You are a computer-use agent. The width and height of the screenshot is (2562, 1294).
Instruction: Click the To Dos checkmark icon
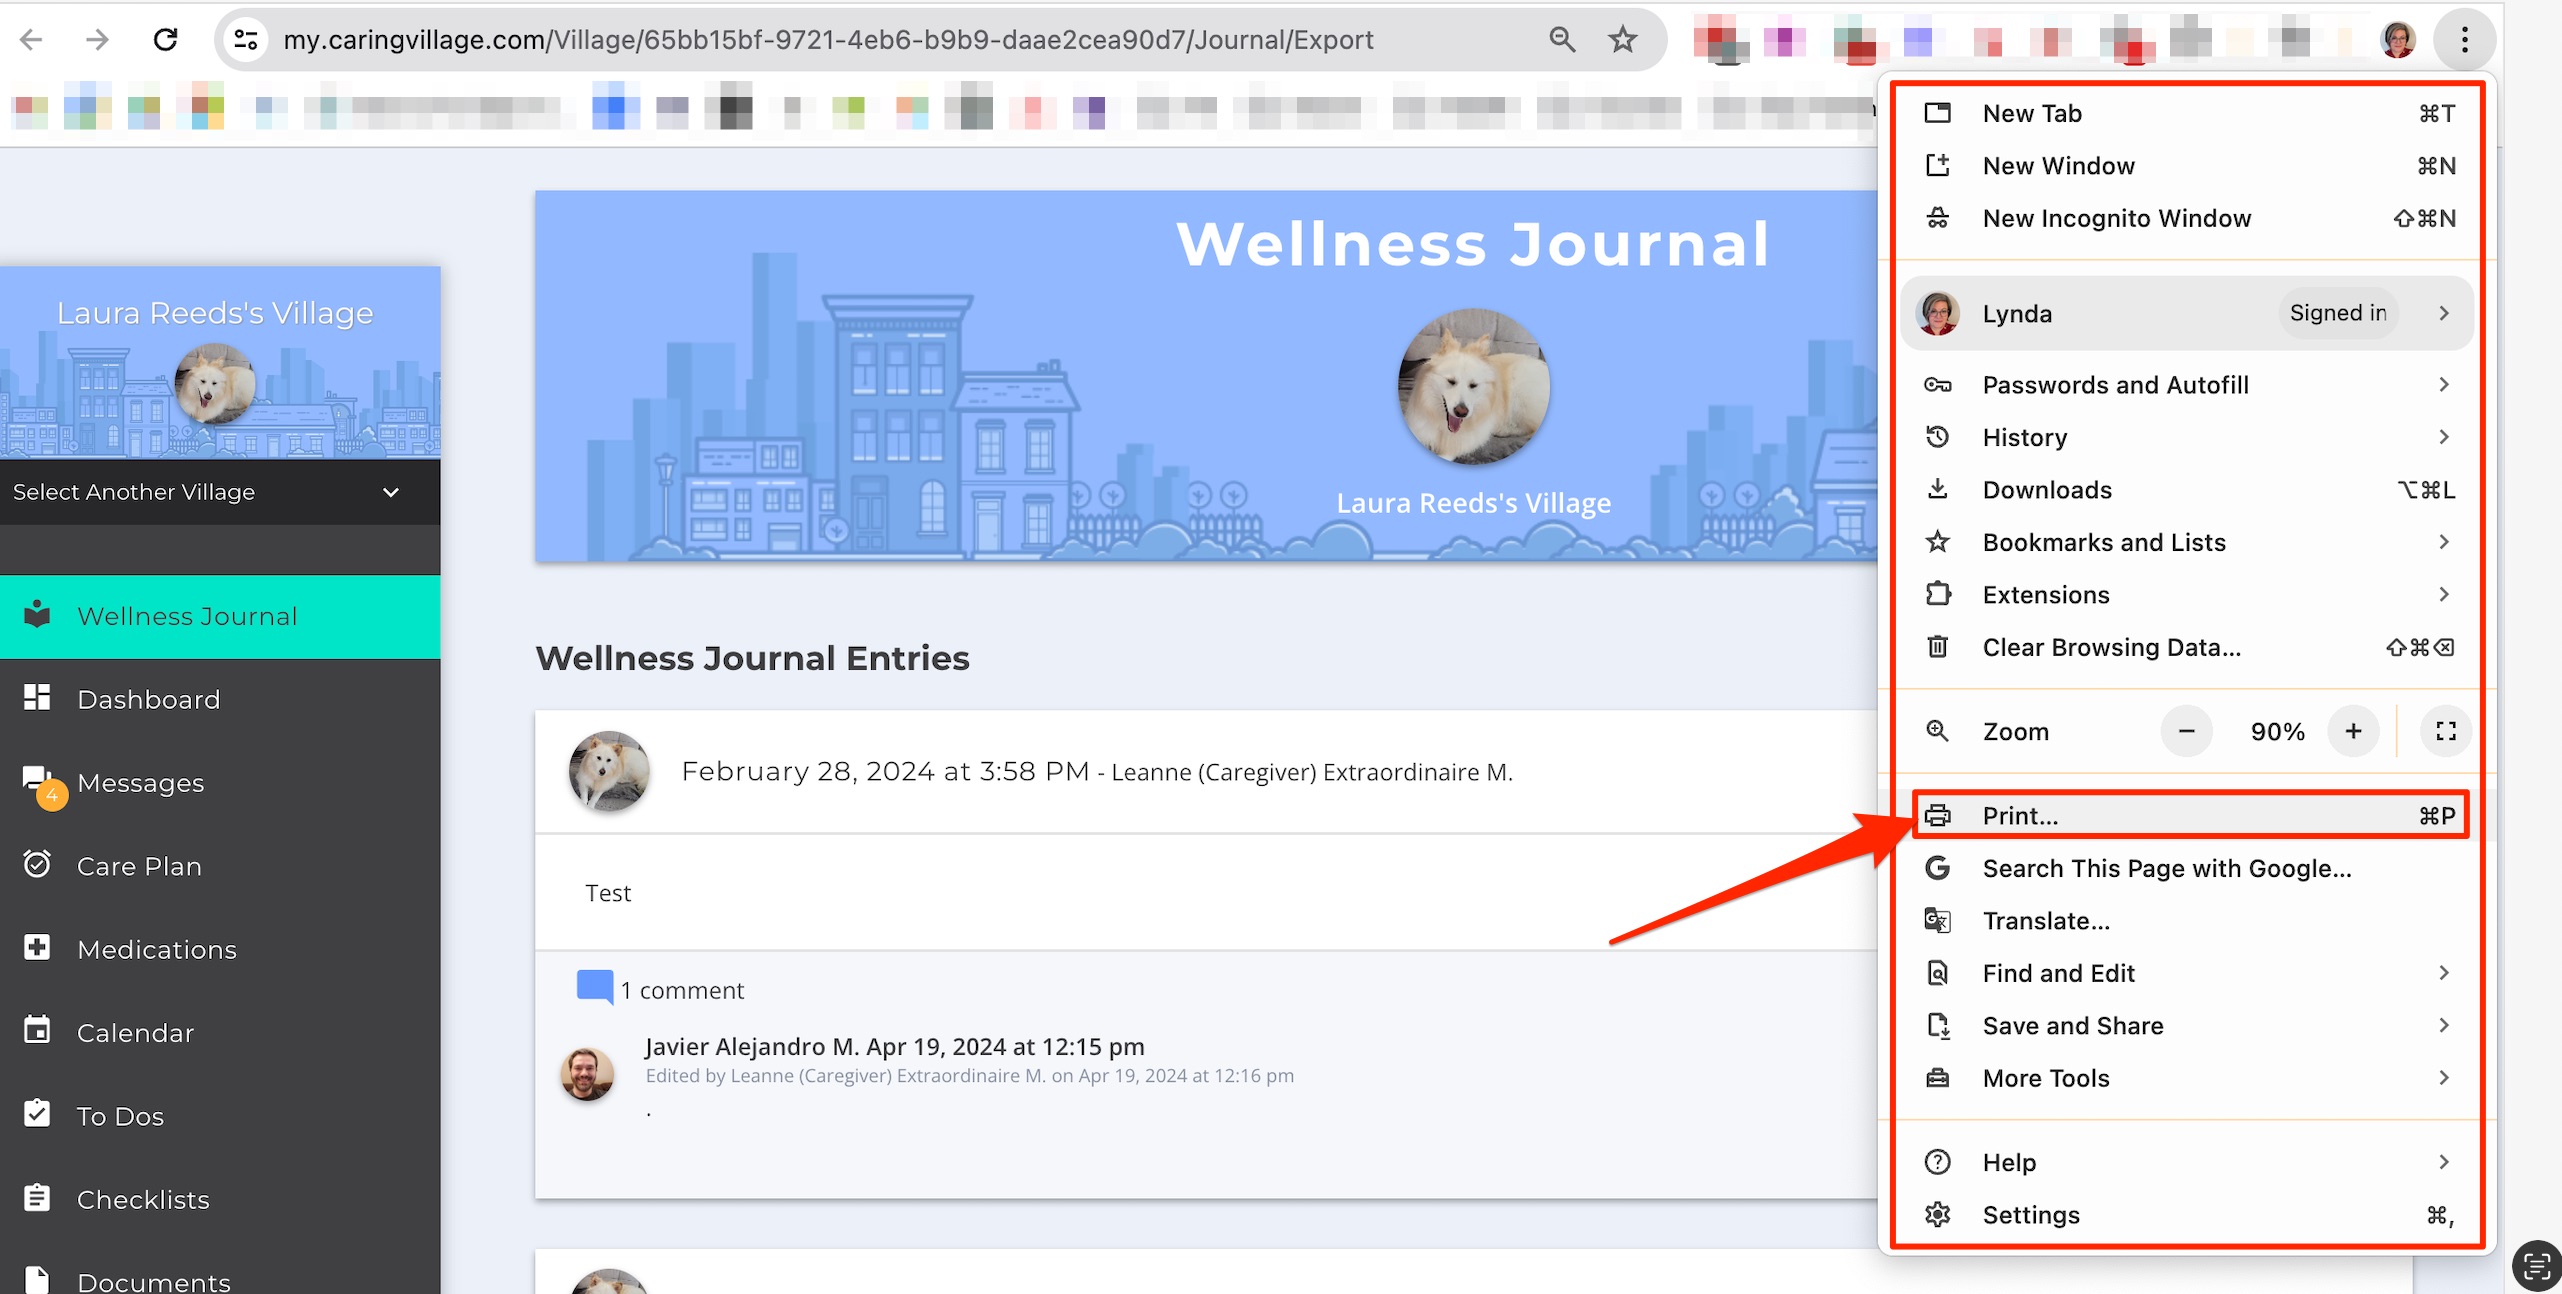37,1113
